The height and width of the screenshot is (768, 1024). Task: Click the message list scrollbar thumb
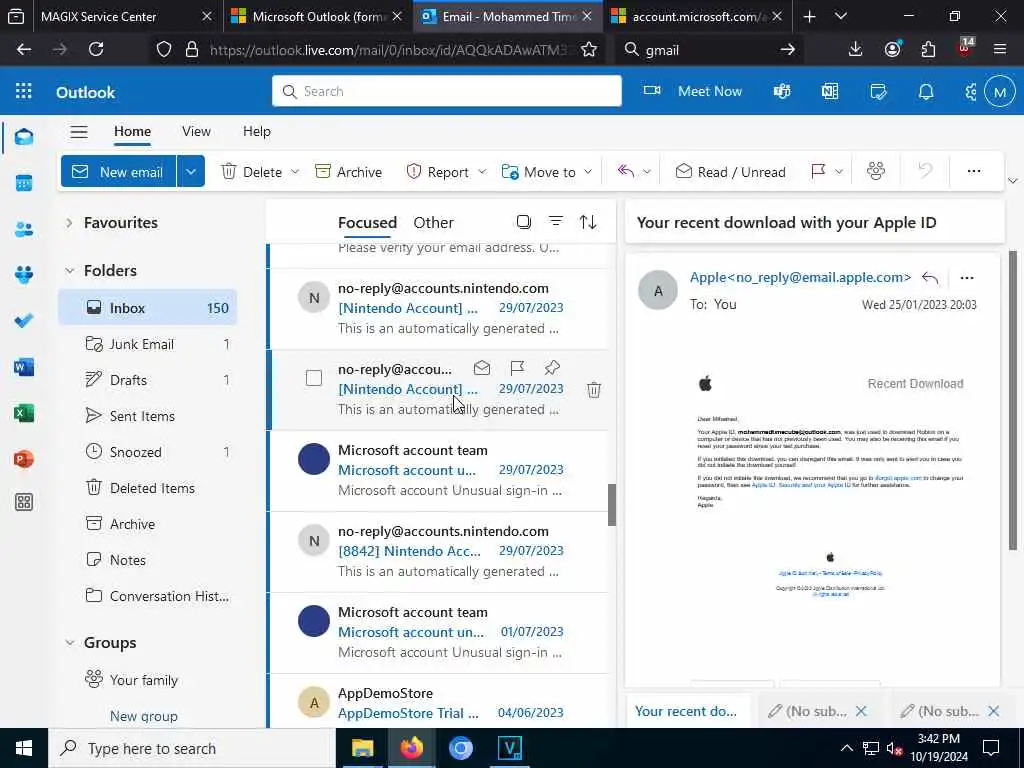point(612,505)
